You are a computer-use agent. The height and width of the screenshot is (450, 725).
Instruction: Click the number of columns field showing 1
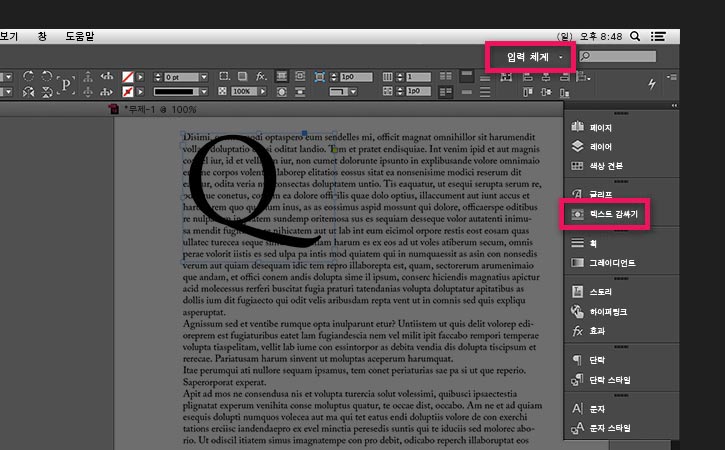coord(418,77)
